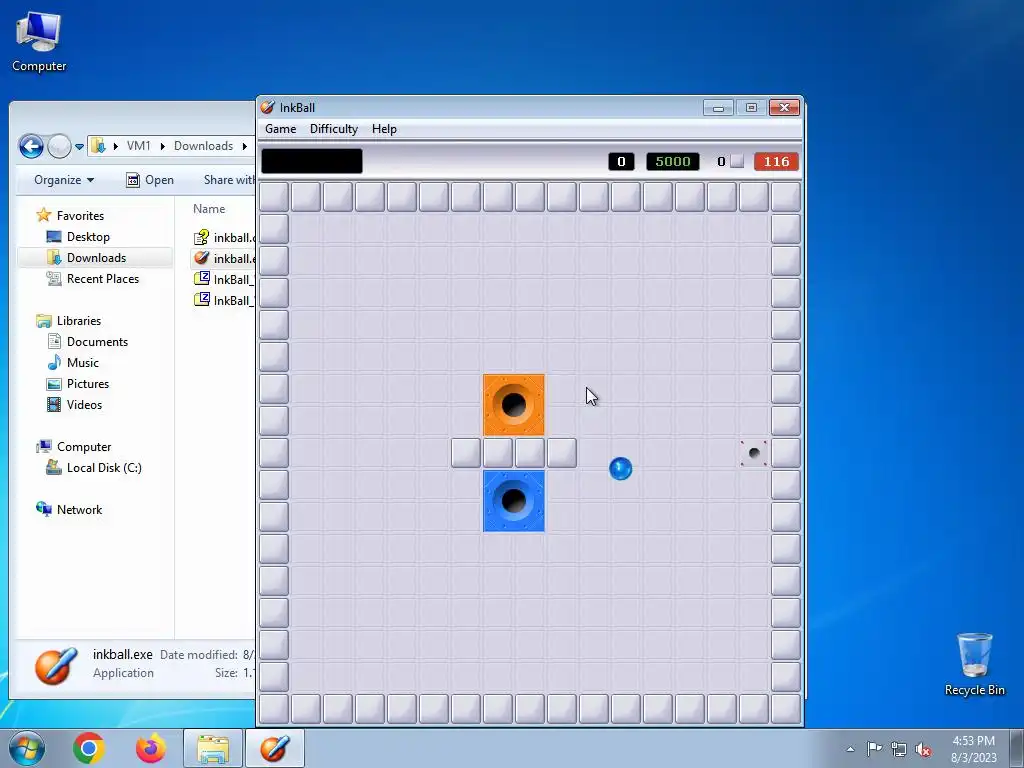Expand the arrow before VM1 breadcrumb

(x=116, y=146)
